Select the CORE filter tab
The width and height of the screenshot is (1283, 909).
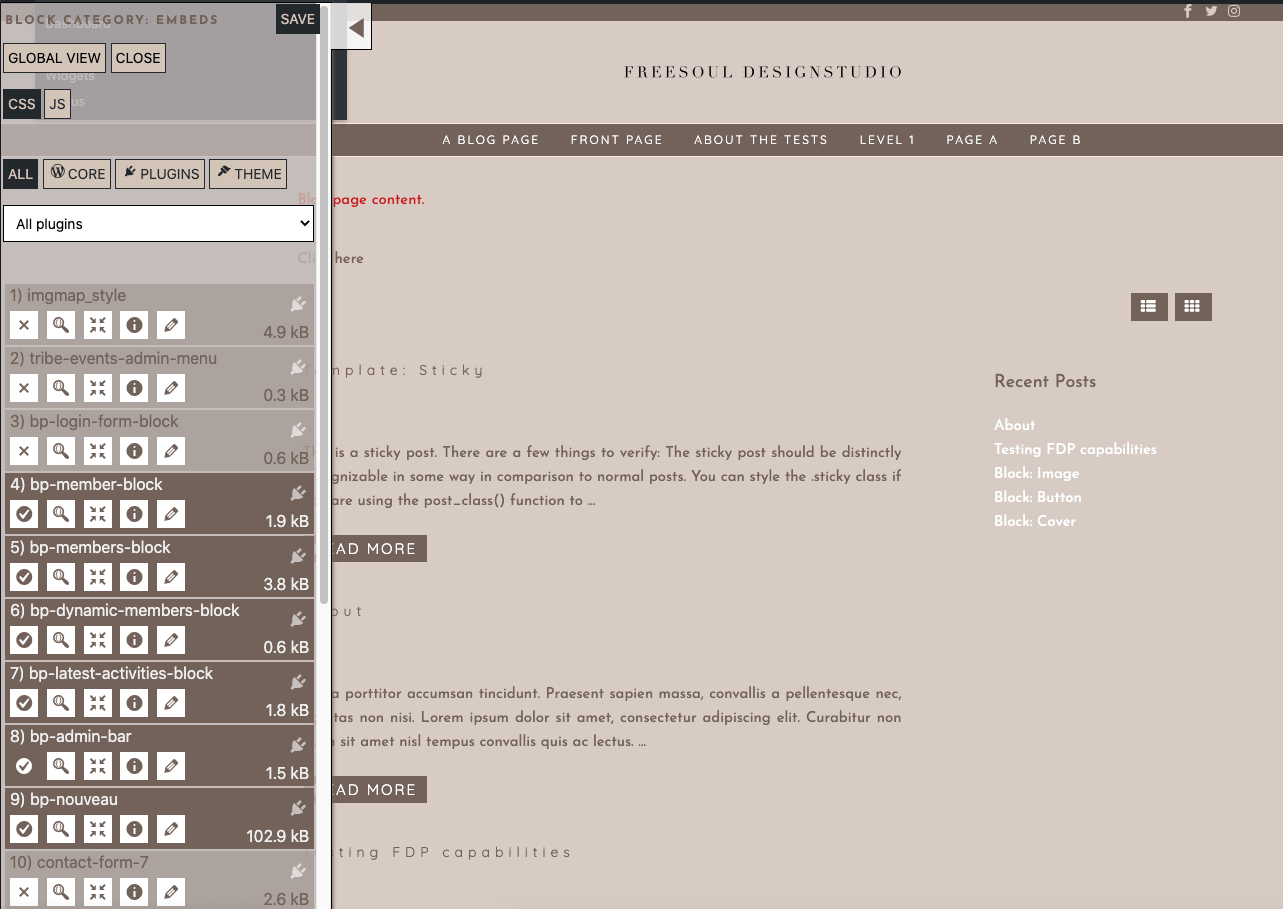(x=77, y=174)
